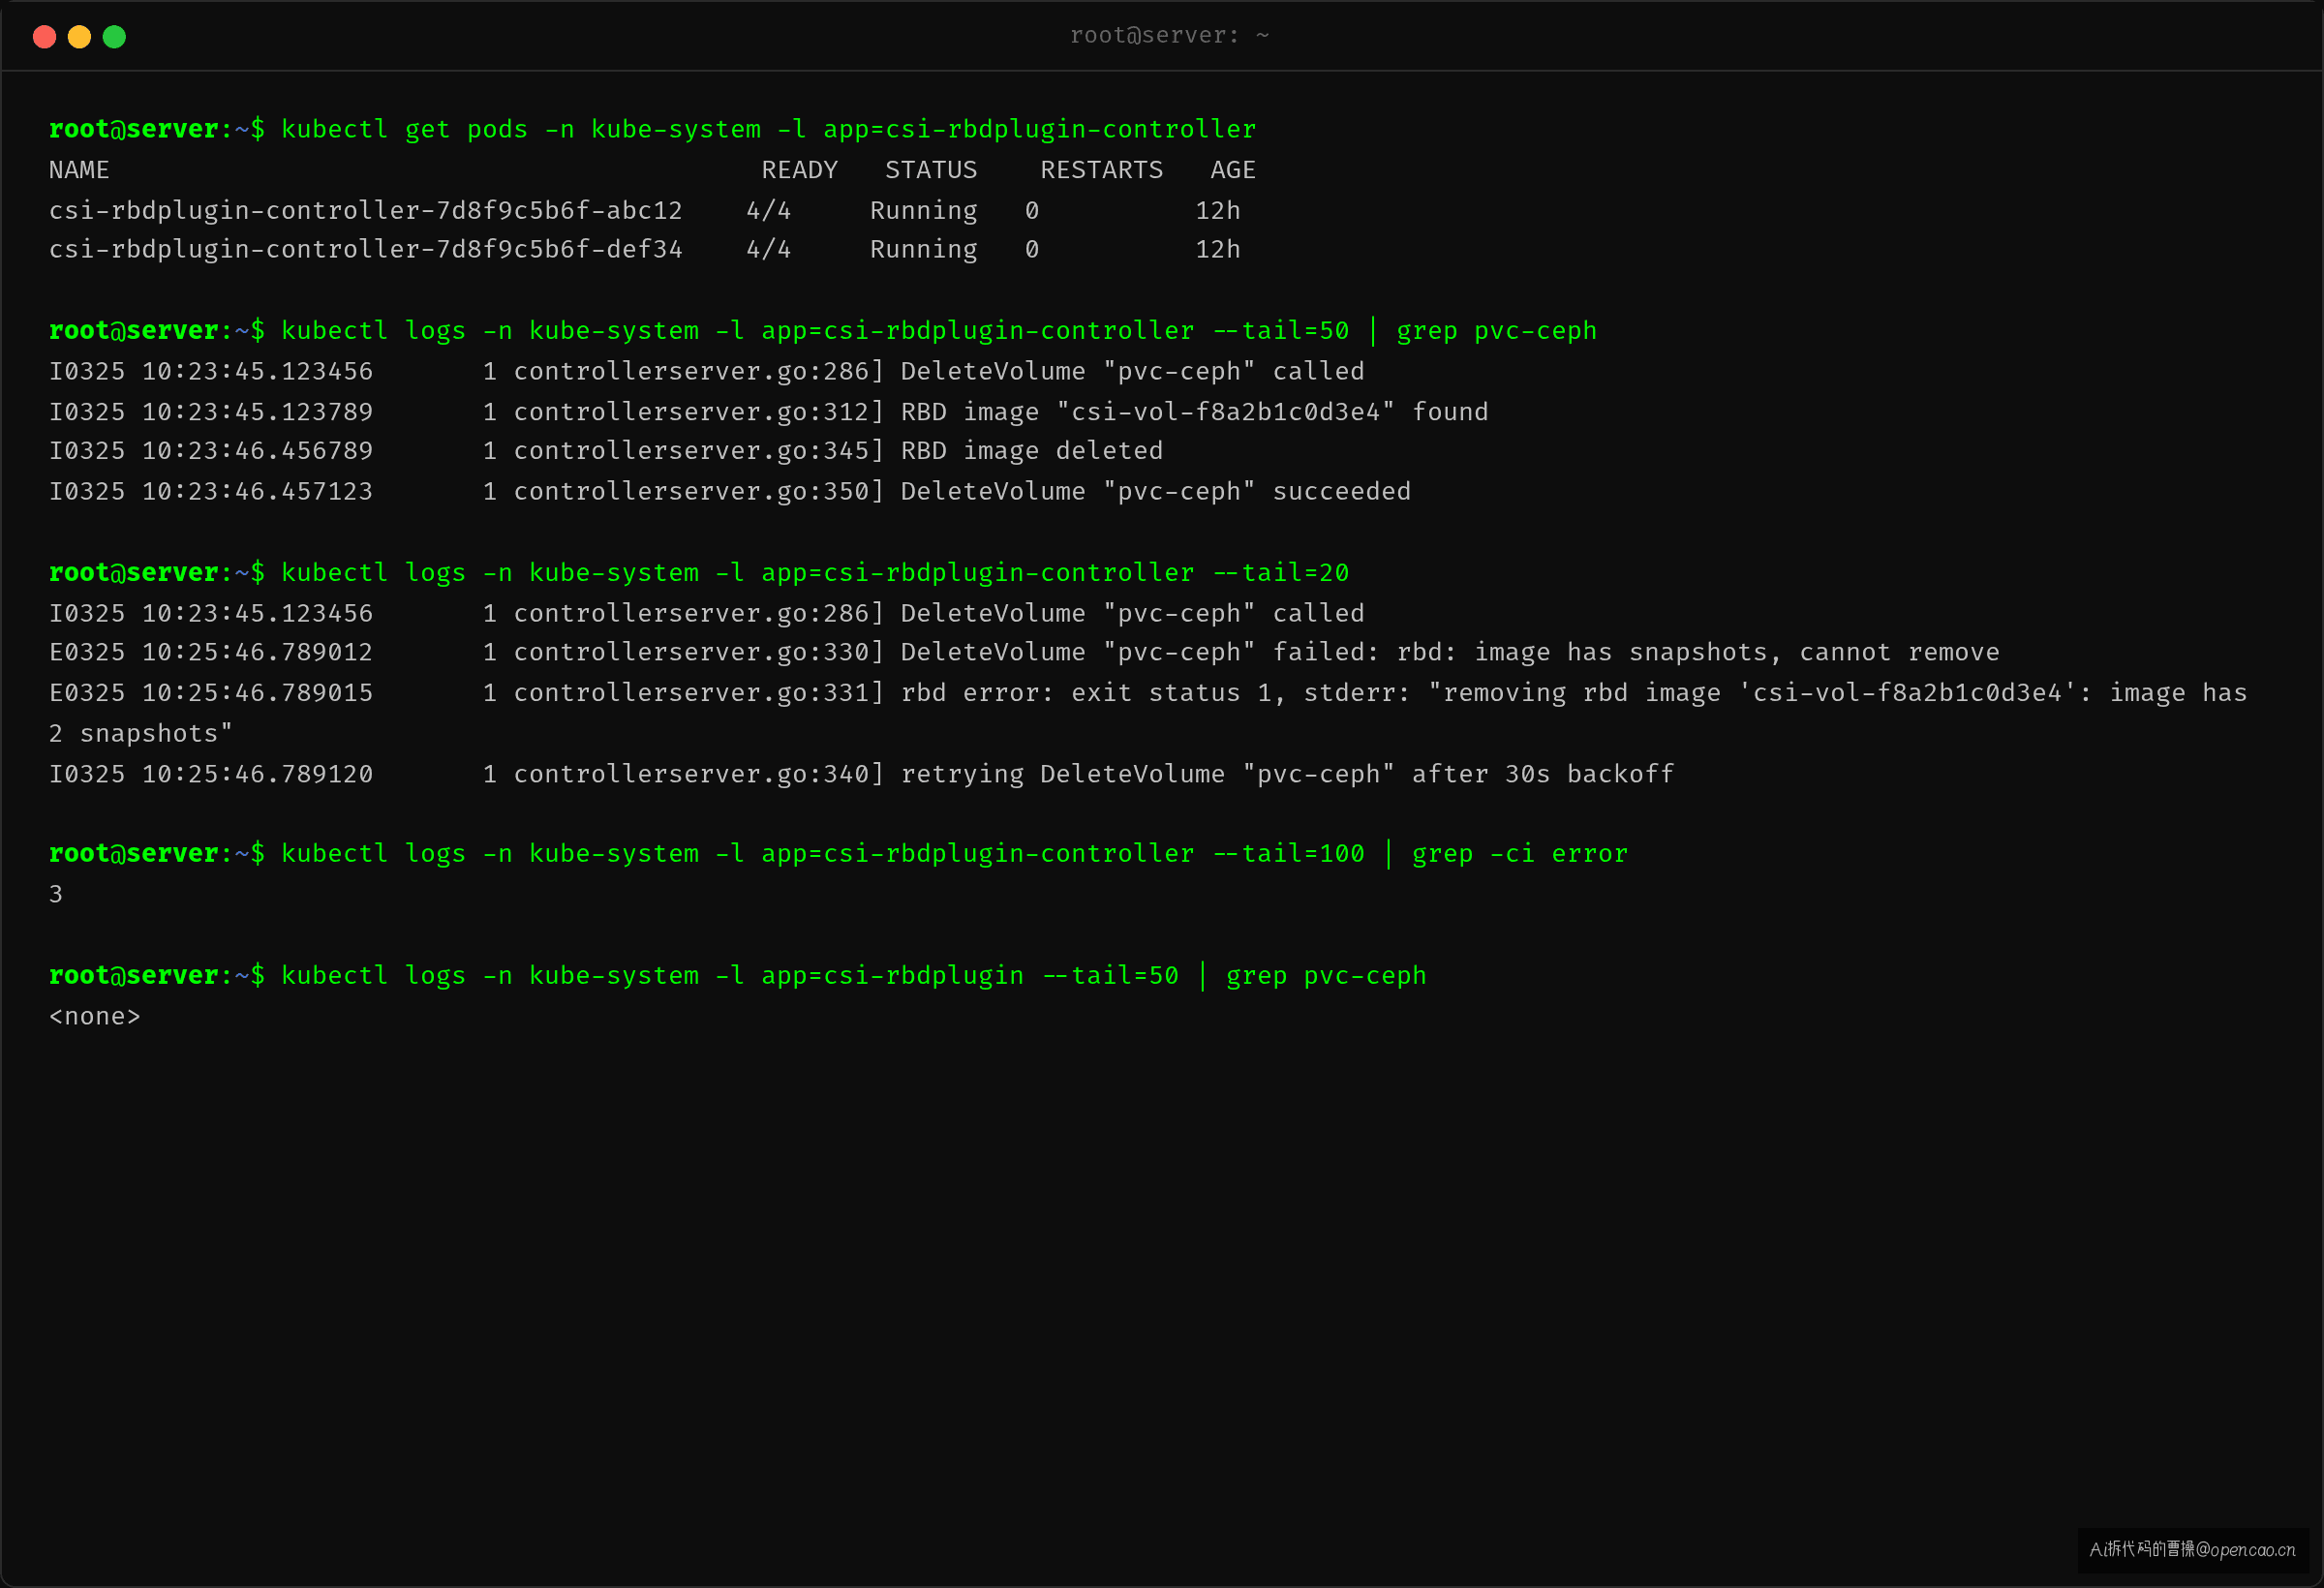The width and height of the screenshot is (2324, 1588).
Task: Click the kubectl get pods command line
Action: [x=652, y=130]
